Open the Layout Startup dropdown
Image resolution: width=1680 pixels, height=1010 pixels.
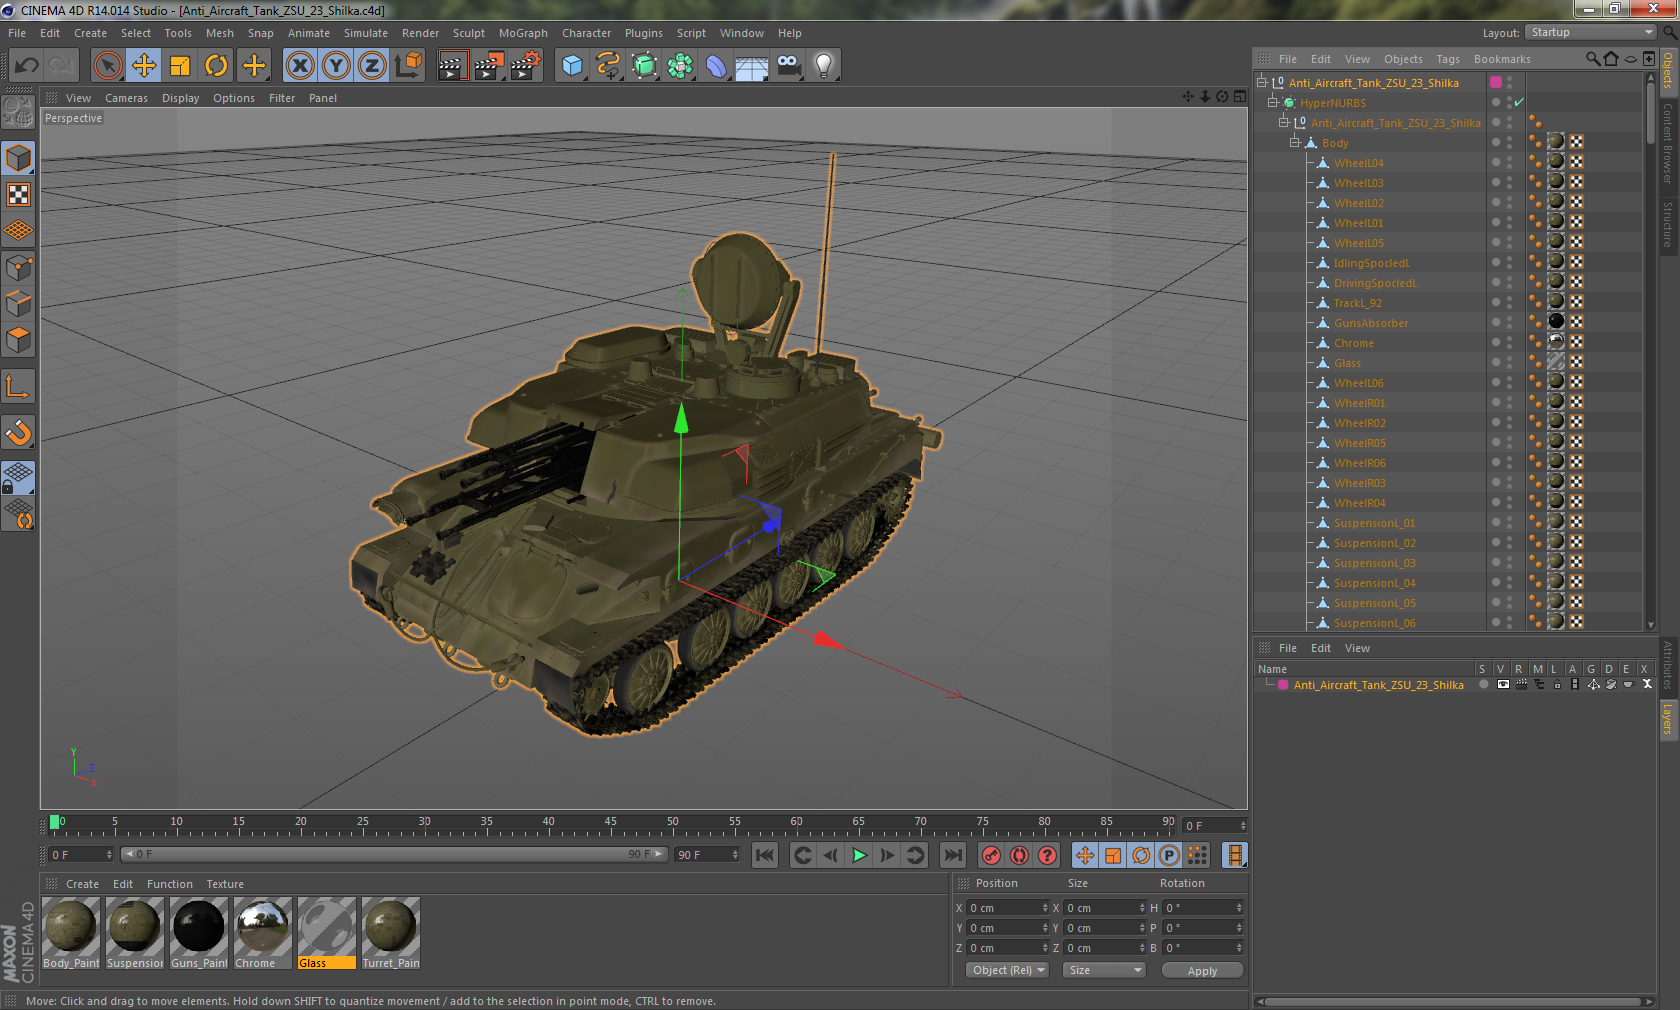click(x=1592, y=33)
